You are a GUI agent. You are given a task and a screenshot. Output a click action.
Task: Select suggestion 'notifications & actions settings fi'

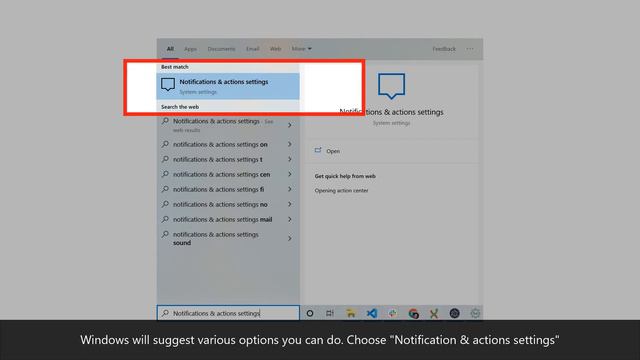pyautogui.click(x=228, y=189)
